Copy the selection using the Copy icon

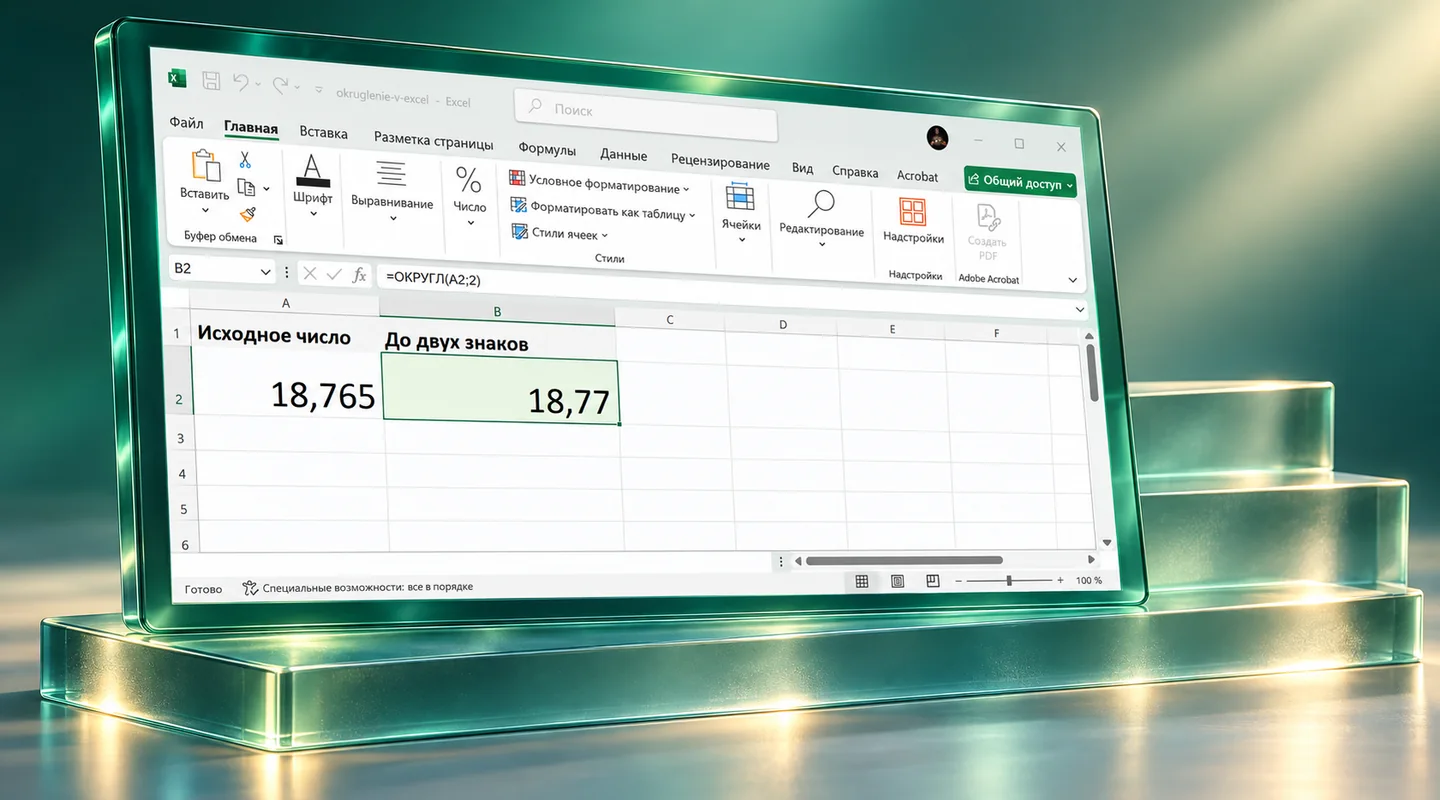[x=246, y=187]
